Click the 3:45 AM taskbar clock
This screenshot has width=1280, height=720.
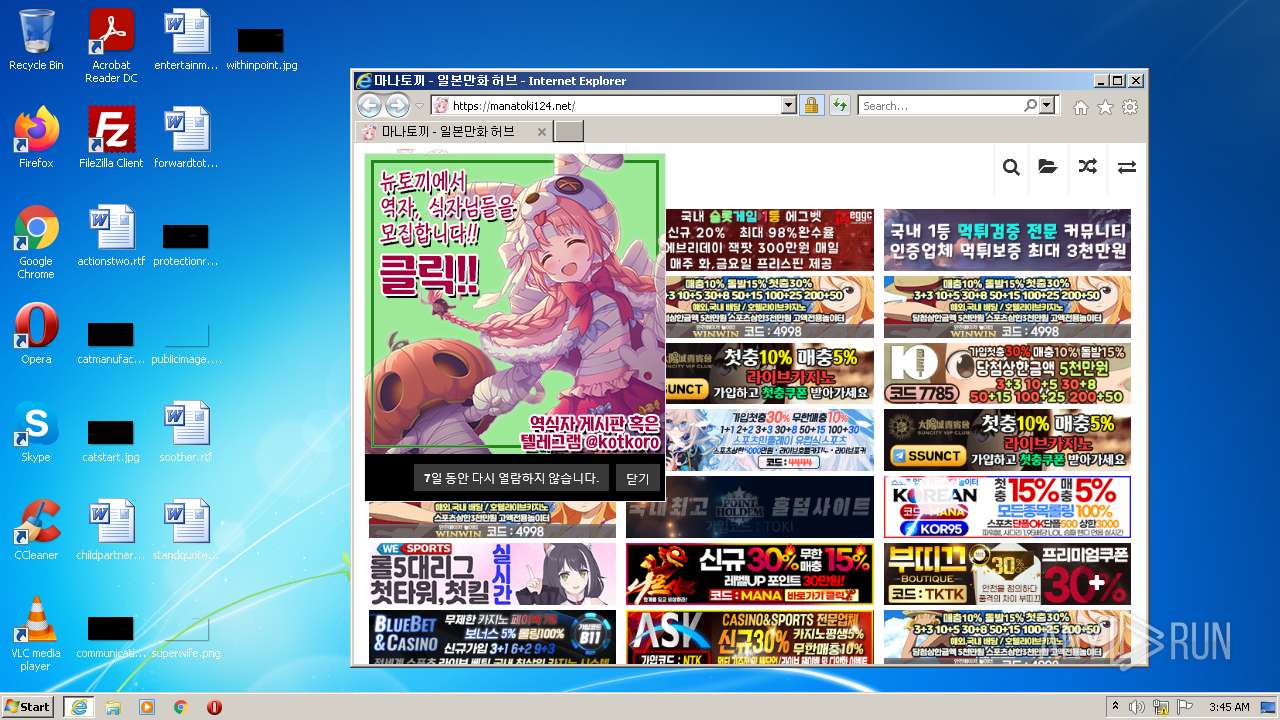click(1229, 707)
